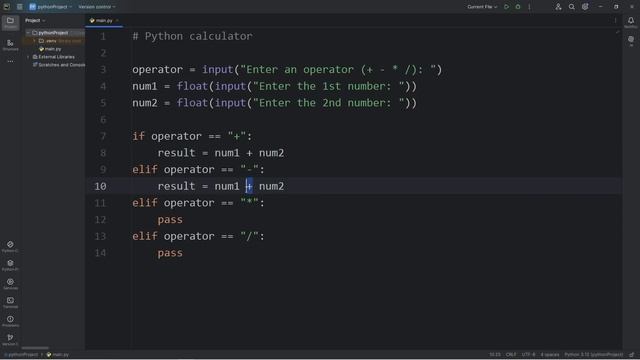This screenshot has height=360, width=640.
Task: Click cursor position indicator in status bar
Action: [x=495, y=355]
